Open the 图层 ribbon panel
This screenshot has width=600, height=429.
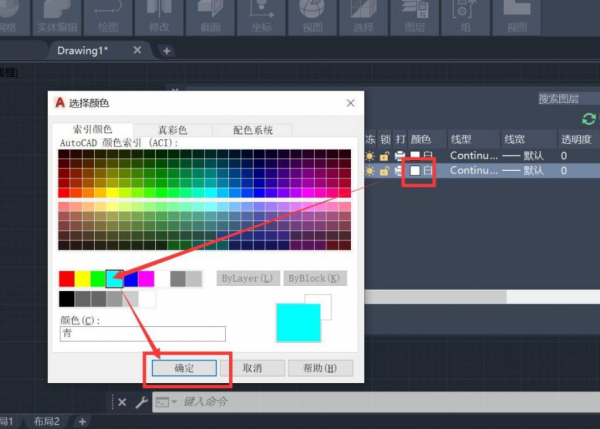pyautogui.click(x=415, y=17)
